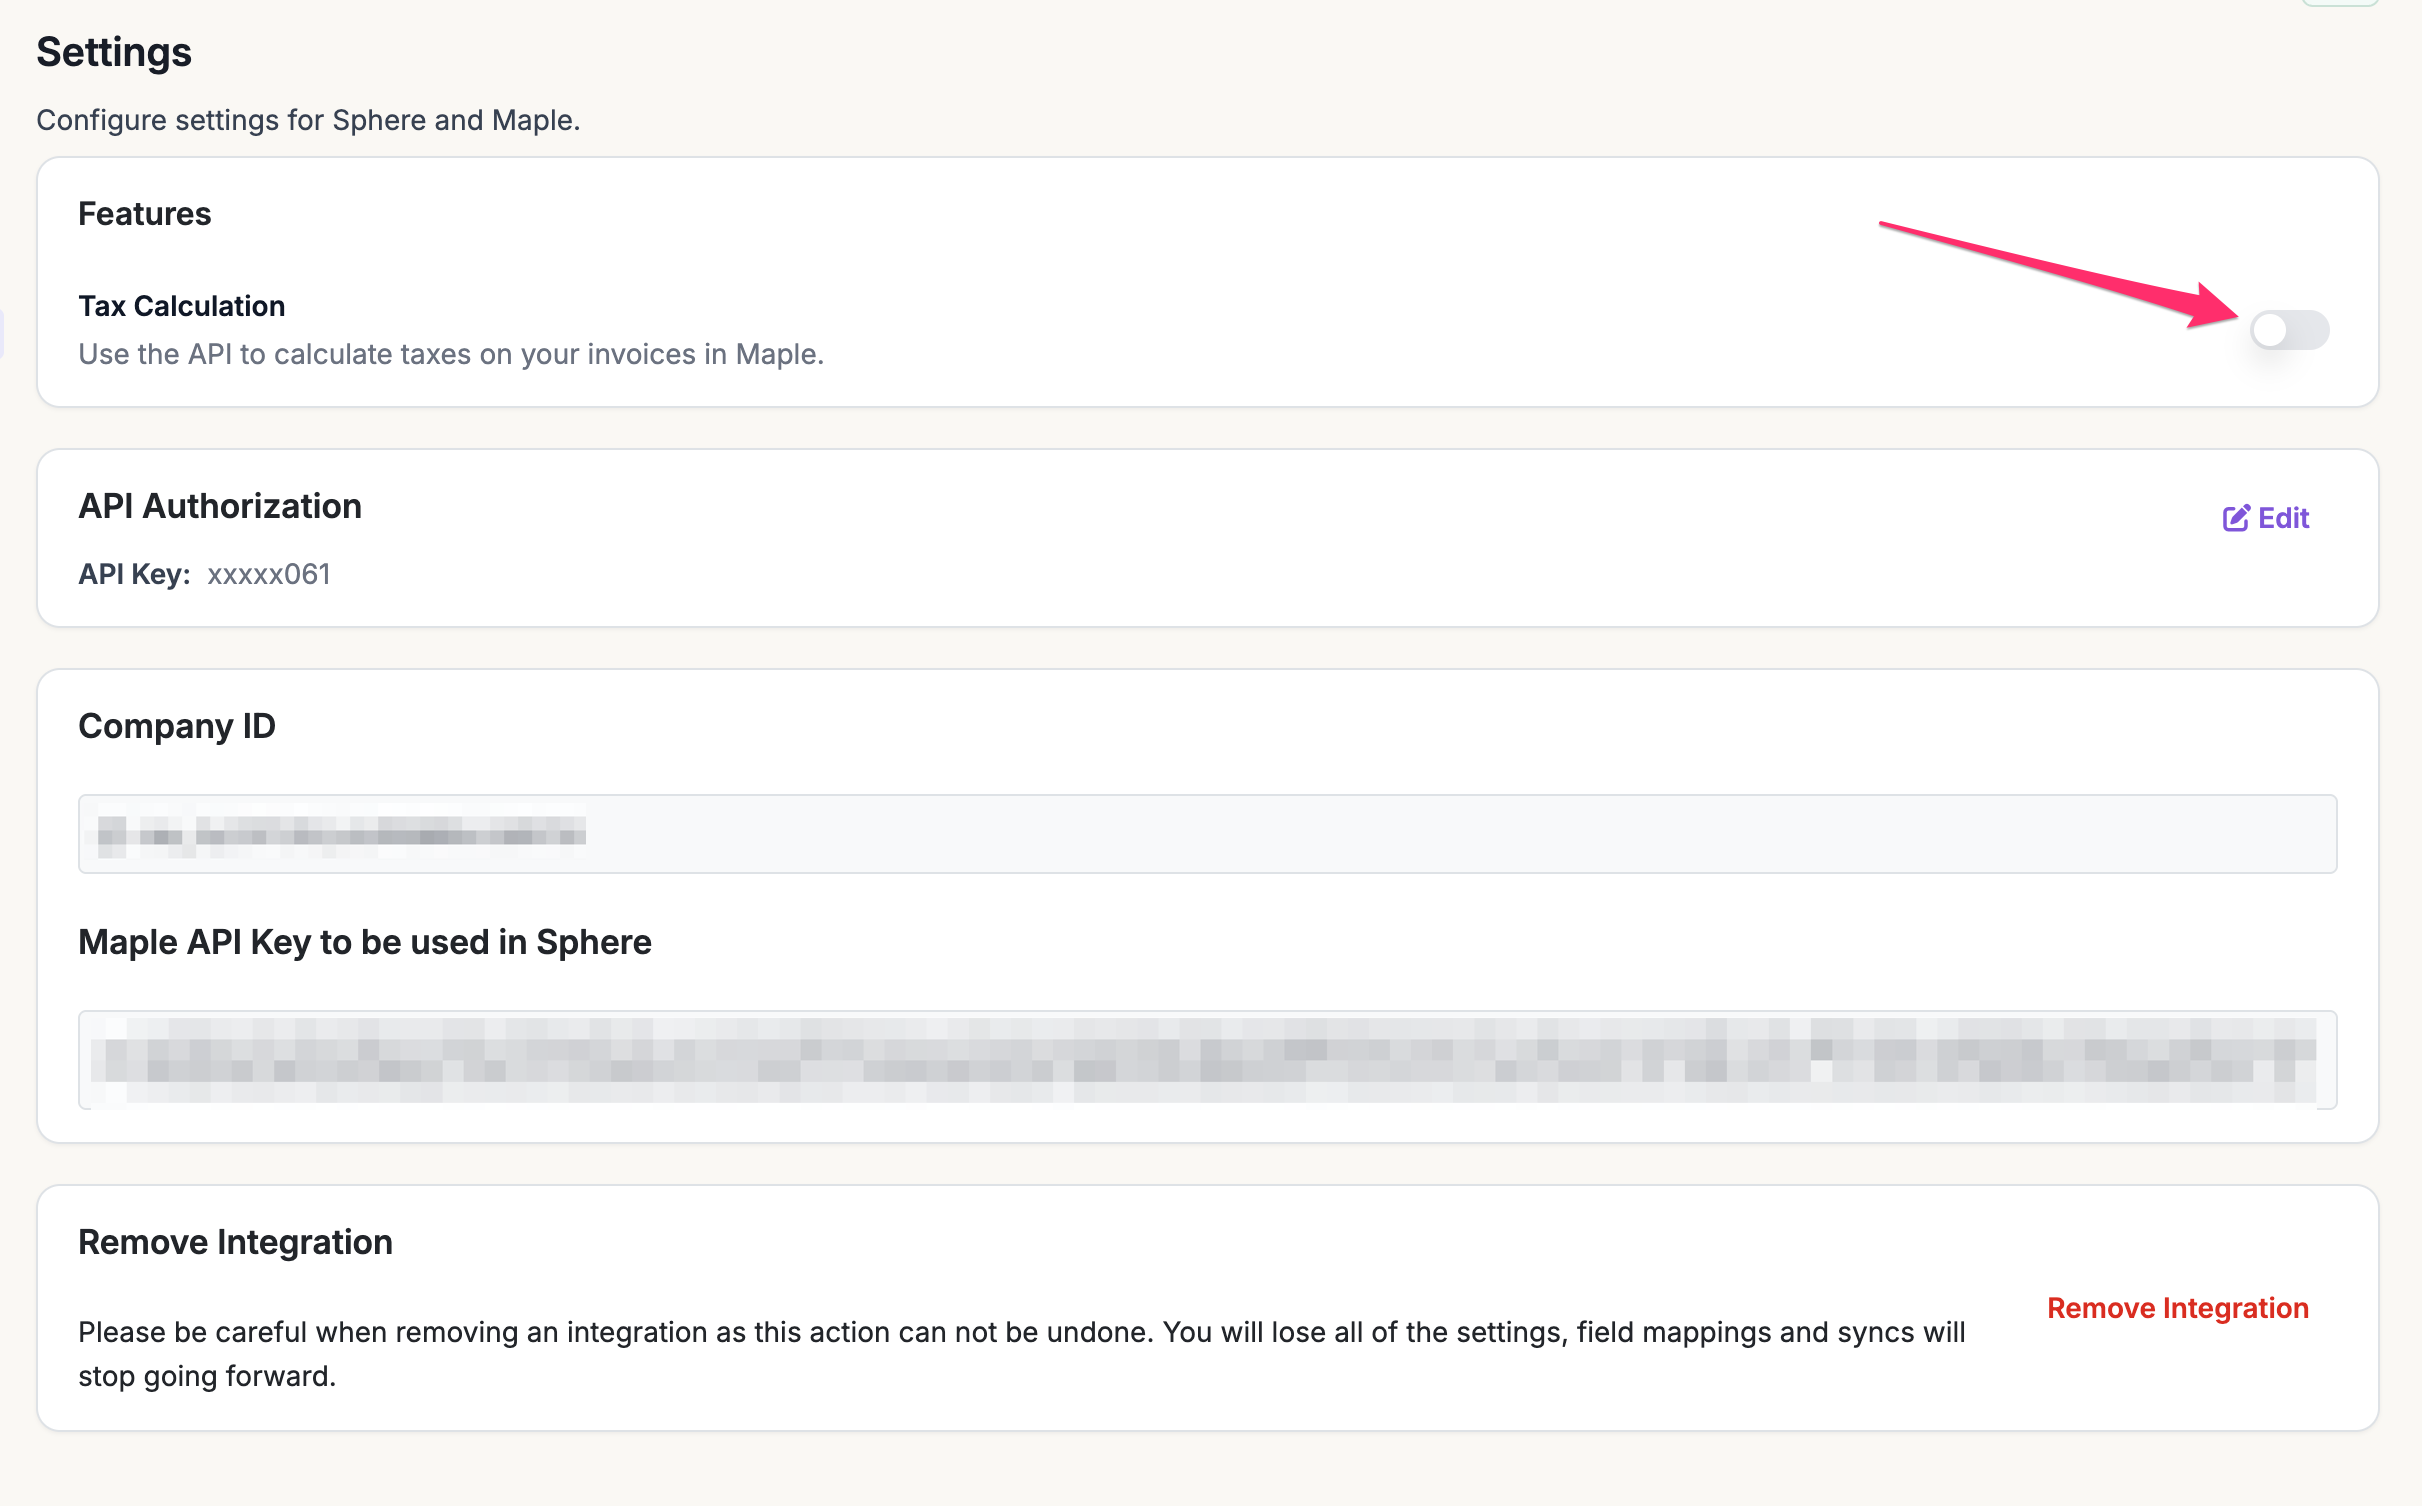Click the Maple API Key field

point(1206,1059)
